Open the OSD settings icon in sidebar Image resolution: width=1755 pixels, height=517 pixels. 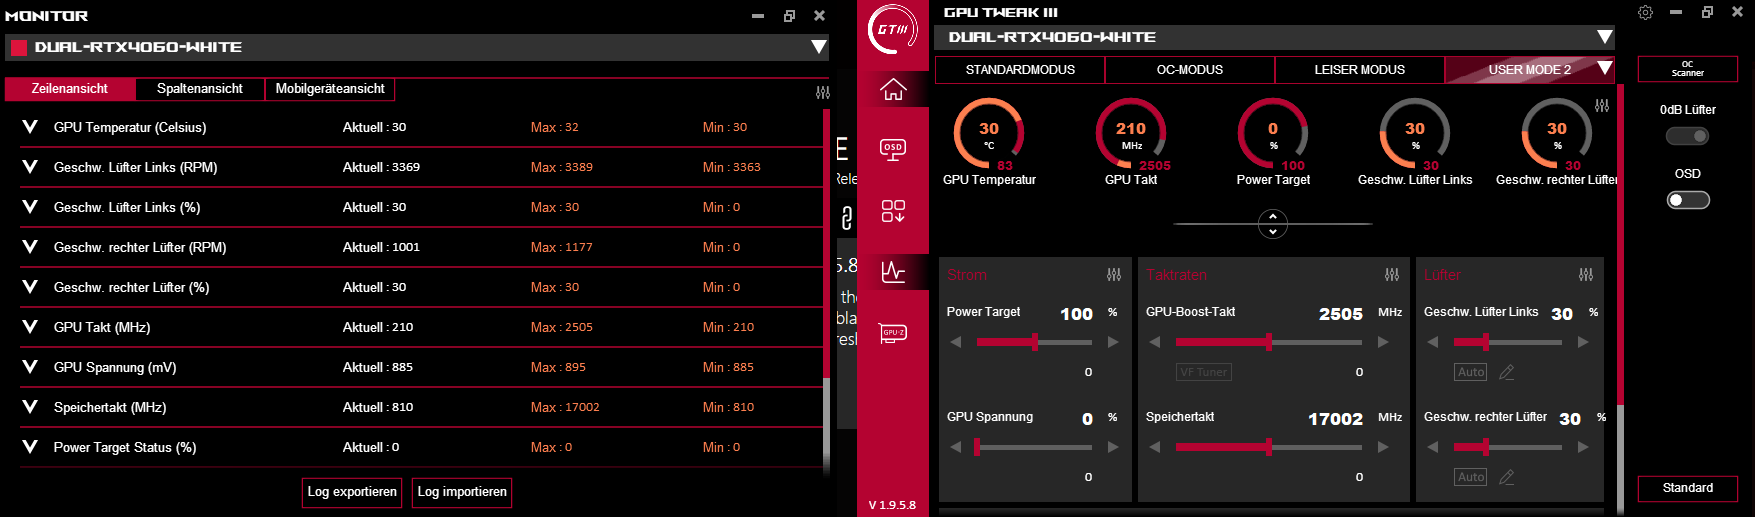click(893, 150)
